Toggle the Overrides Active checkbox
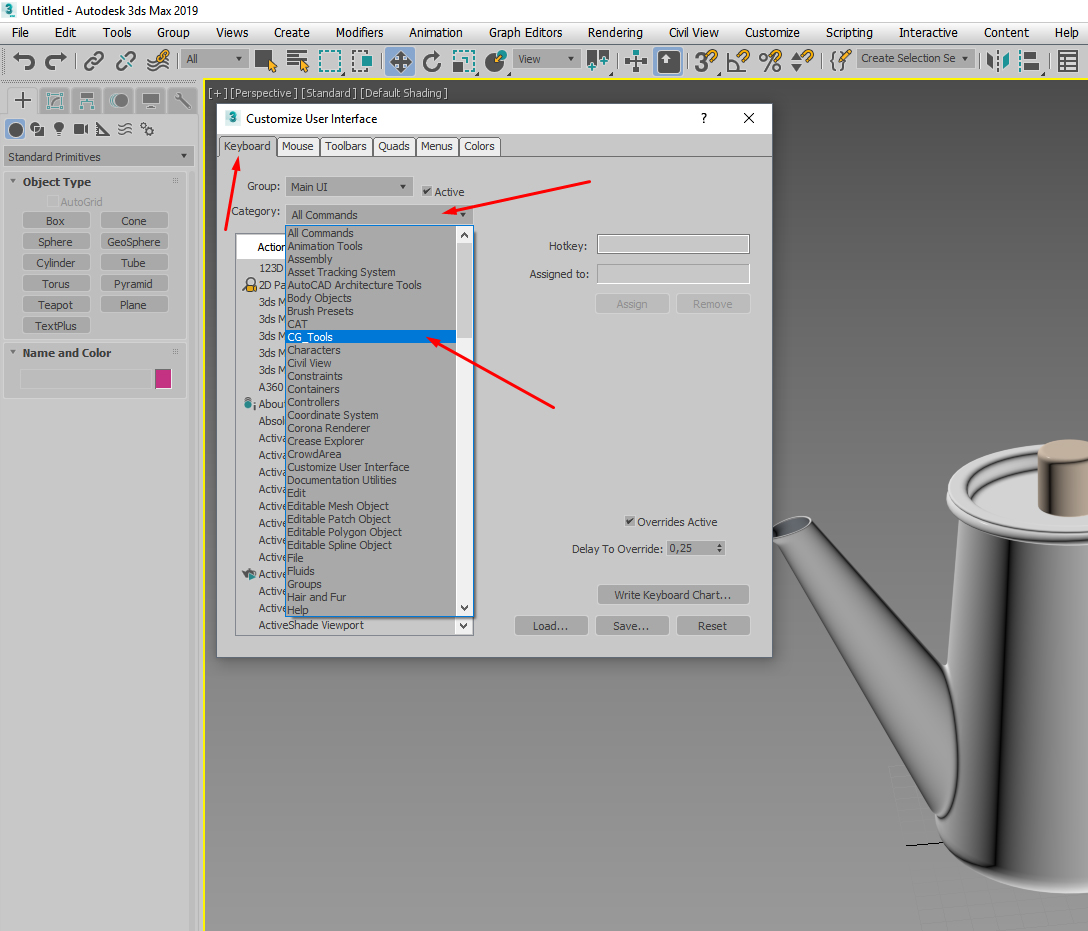The width and height of the screenshot is (1088, 931). [x=629, y=521]
